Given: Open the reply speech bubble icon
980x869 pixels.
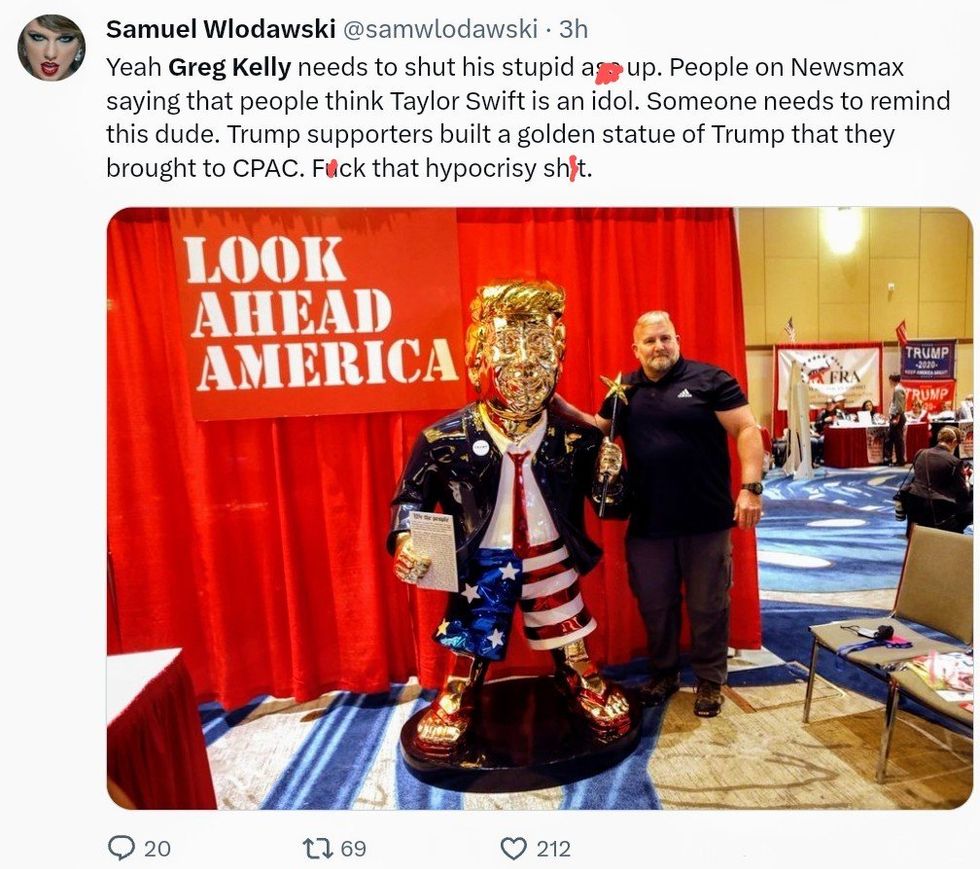Looking at the screenshot, I should click(x=121, y=848).
